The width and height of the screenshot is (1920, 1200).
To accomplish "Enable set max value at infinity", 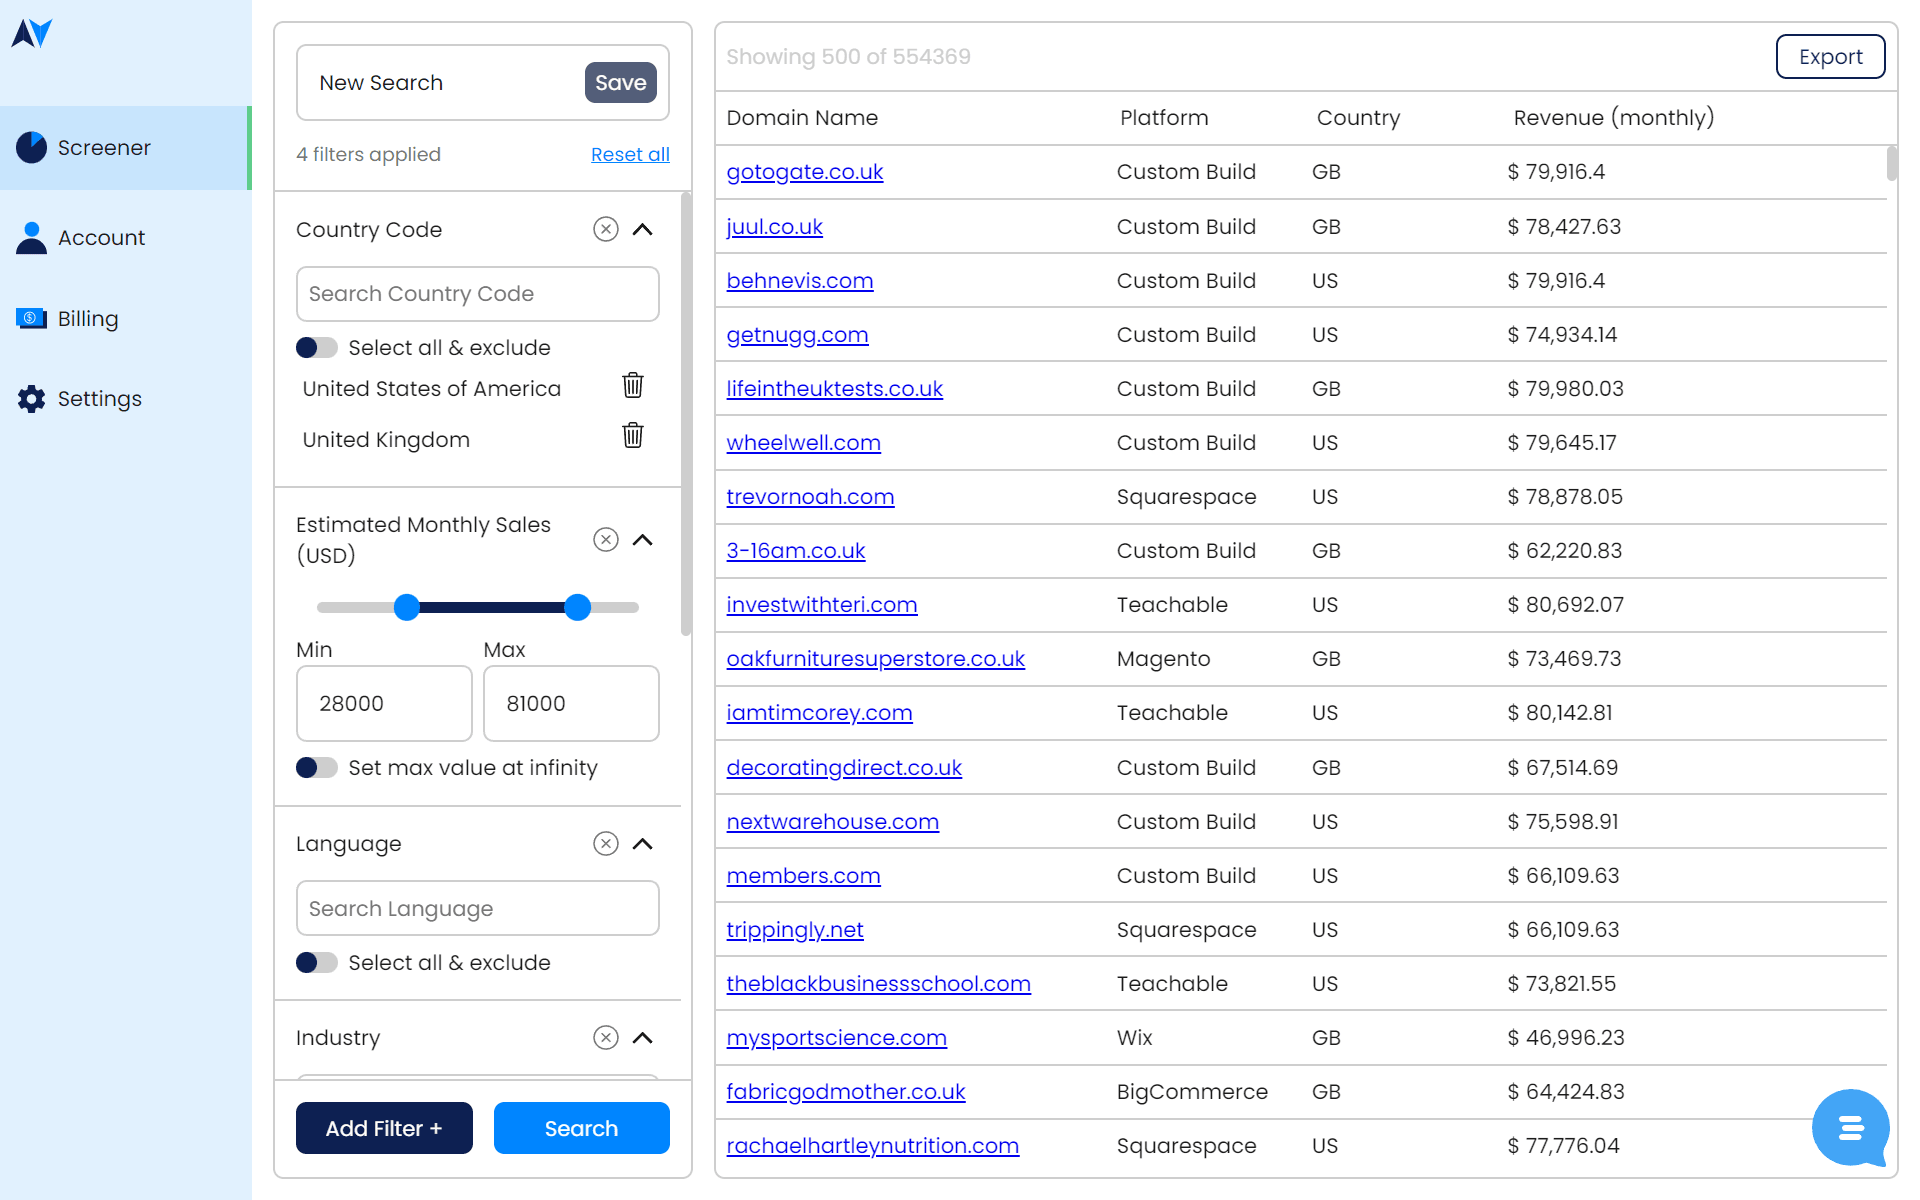I will point(317,768).
